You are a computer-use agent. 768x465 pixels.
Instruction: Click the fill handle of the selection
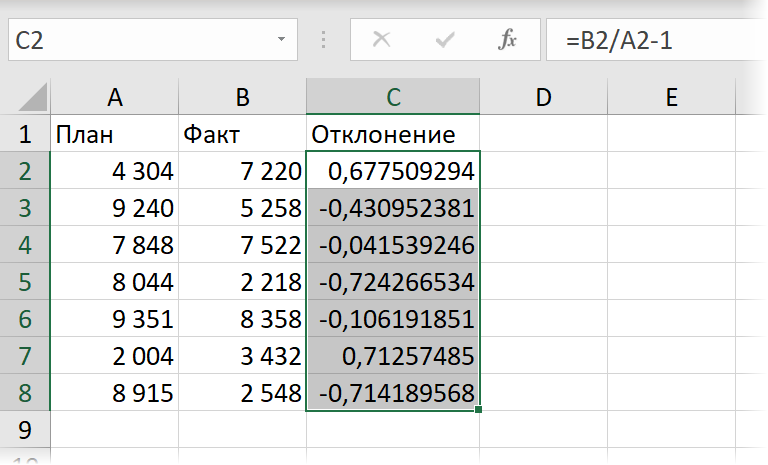pos(480,410)
